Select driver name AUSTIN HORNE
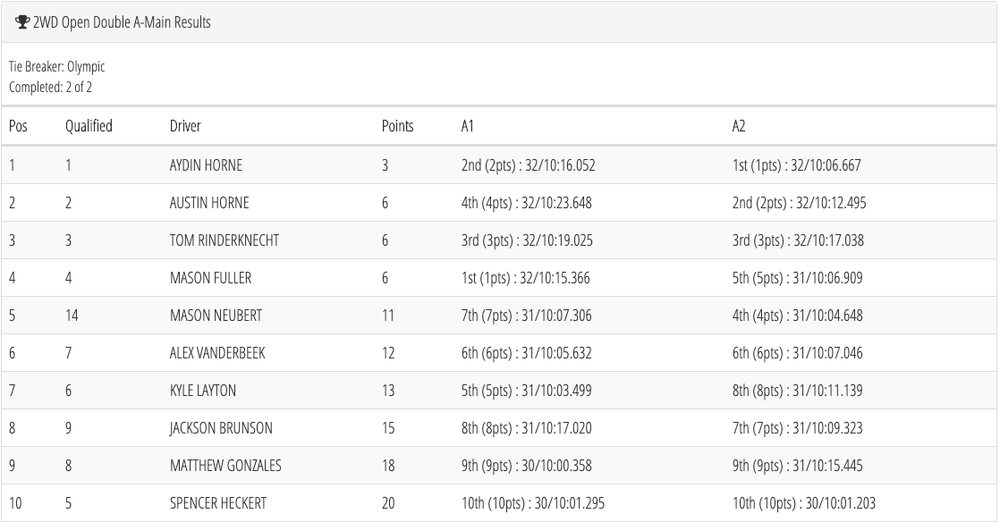This screenshot has width=1000, height=522. [209, 203]
